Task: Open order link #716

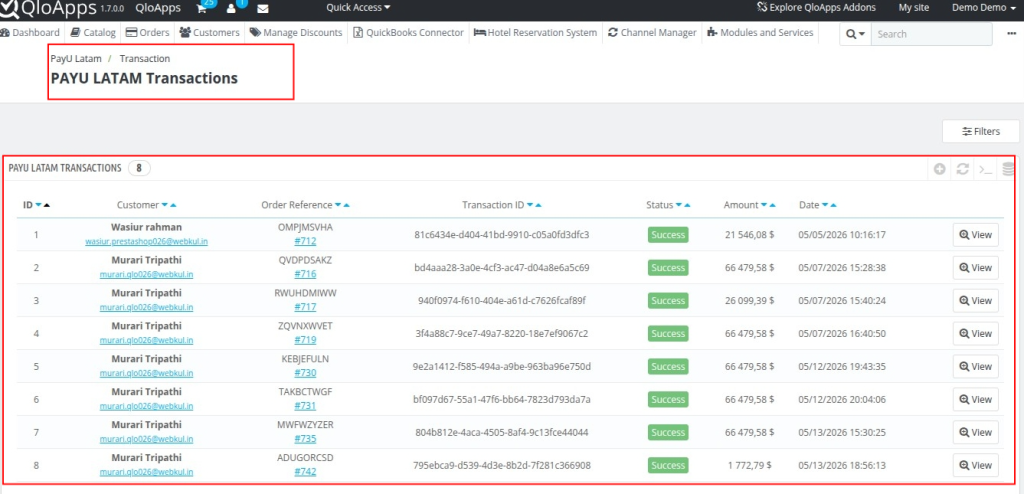Action: tap(305, 274)
